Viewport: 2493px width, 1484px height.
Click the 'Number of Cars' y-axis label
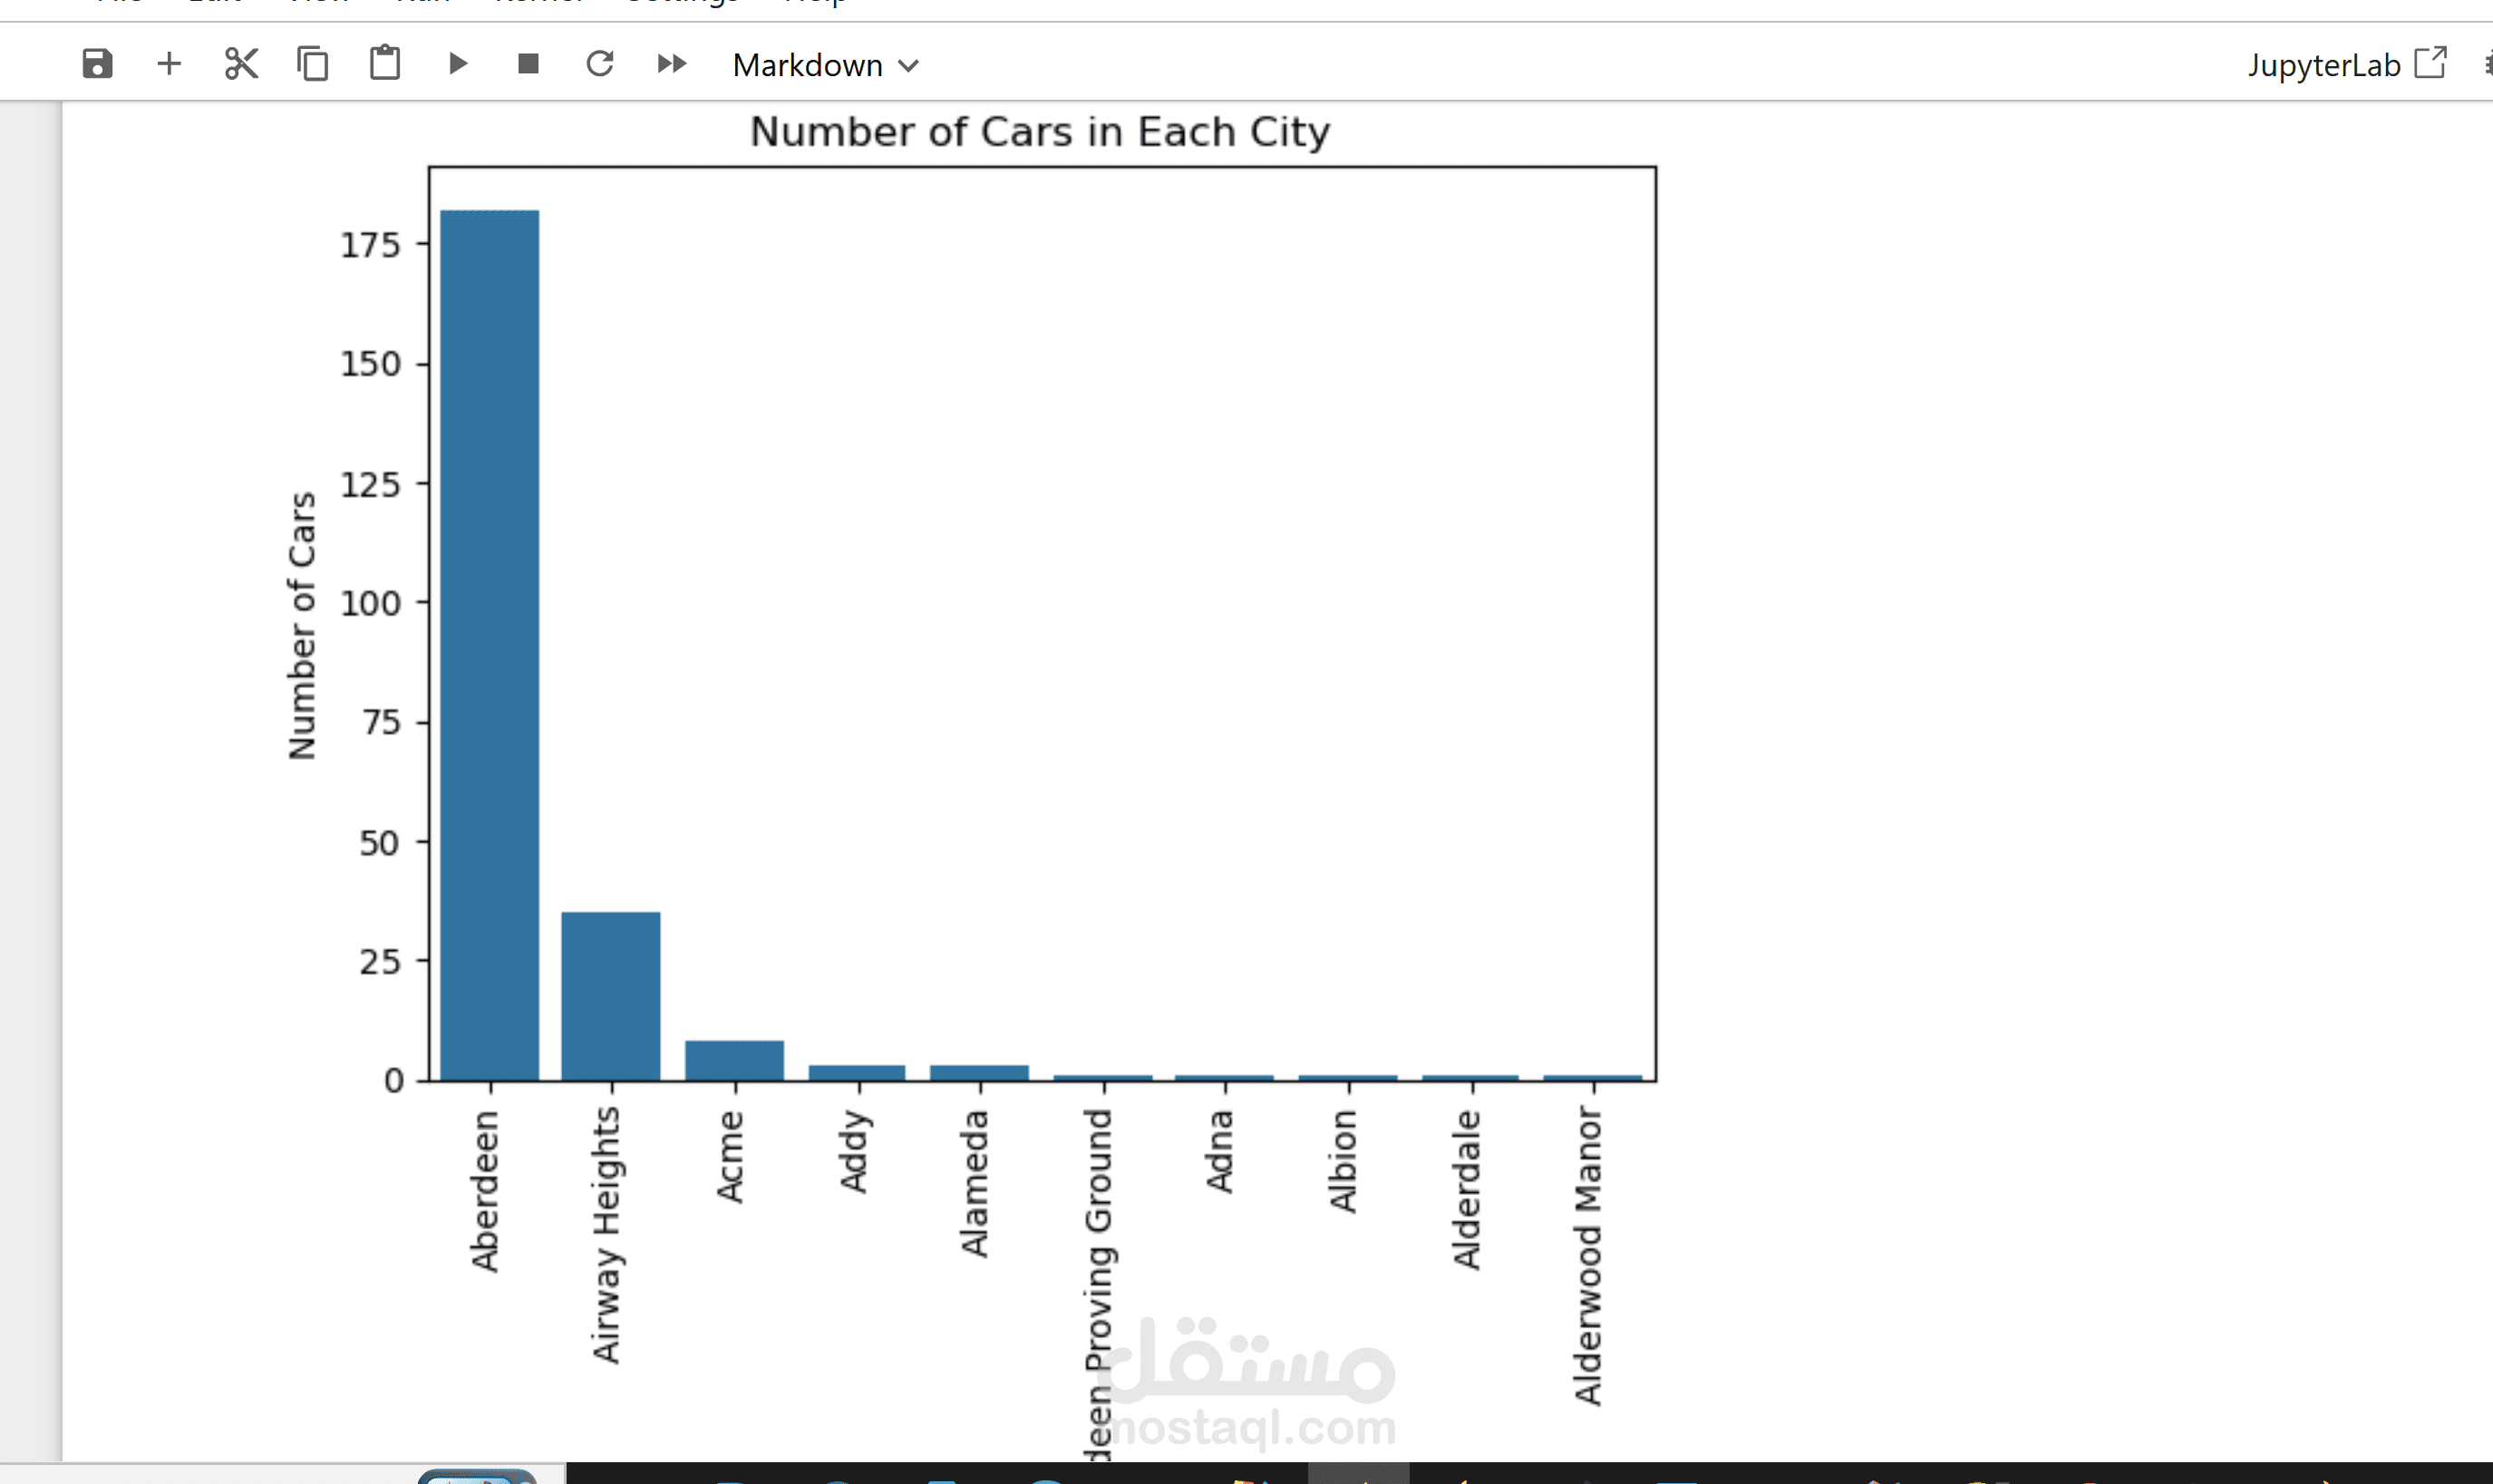[x=302, y=626]
